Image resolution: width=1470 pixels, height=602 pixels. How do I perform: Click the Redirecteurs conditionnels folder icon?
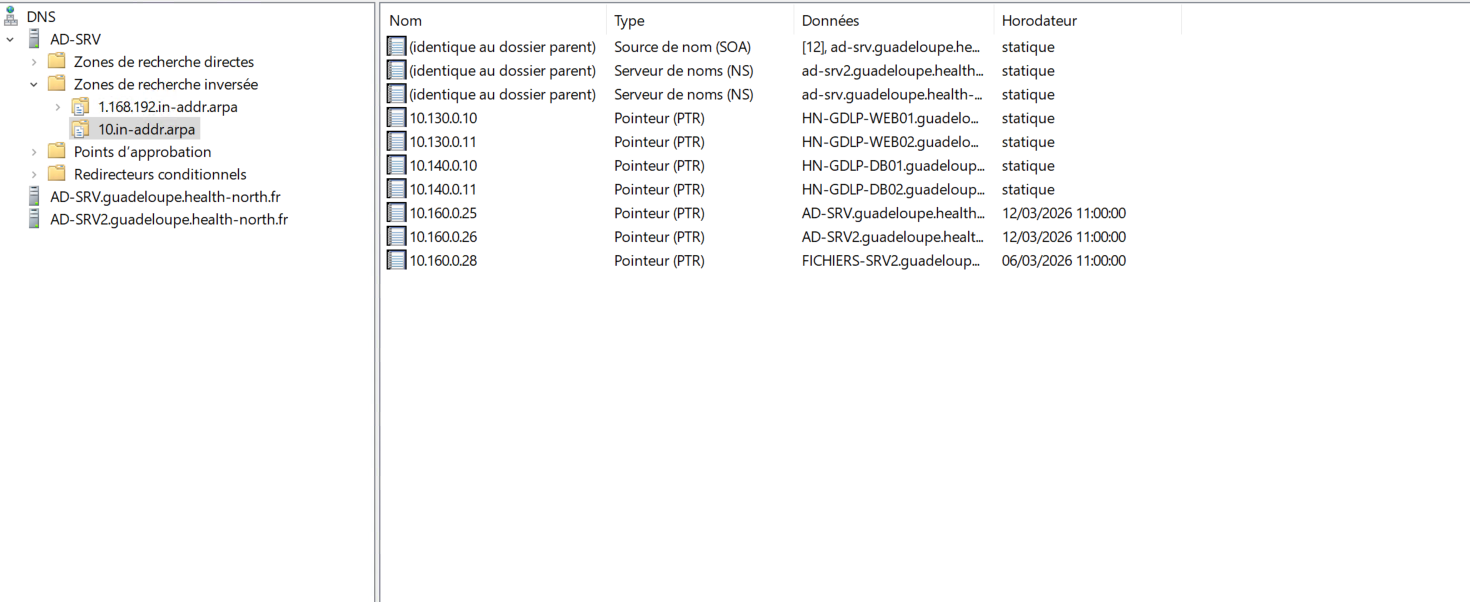pos(56,174)
